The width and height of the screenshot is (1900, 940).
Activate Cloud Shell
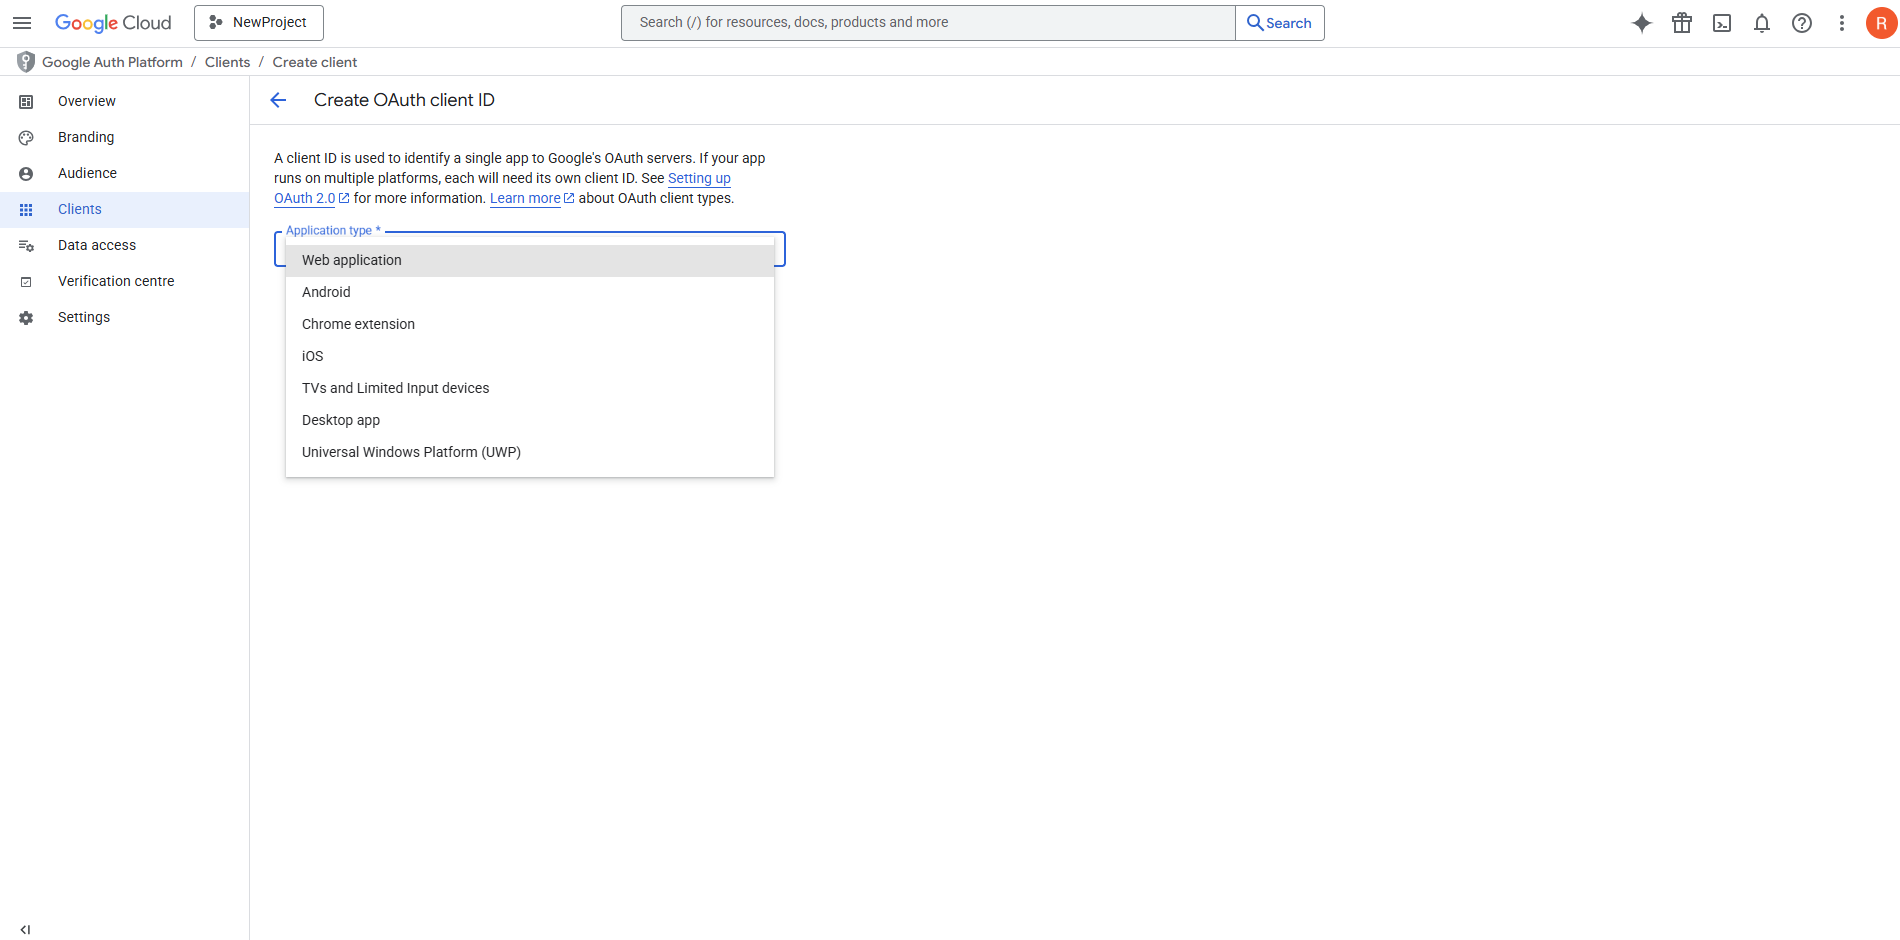click(1722, 22)
